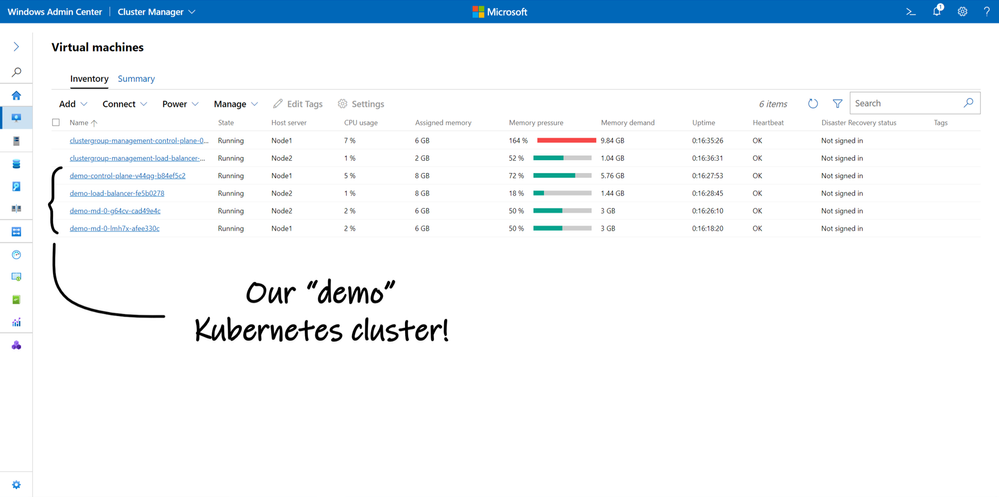Viewport: 999px width, 497px height.
Task: Open clustergroup-management-load-balancer VM link
Action: click(x=138, y=158)
